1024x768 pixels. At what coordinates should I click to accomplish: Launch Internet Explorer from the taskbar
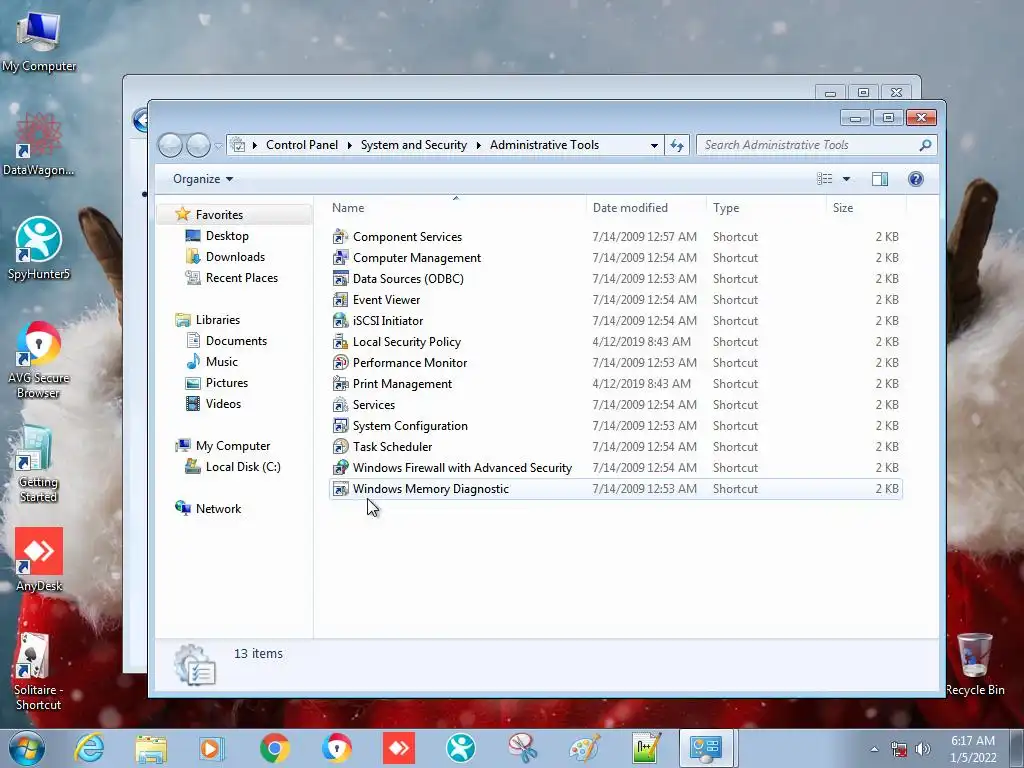pos(89,748)
